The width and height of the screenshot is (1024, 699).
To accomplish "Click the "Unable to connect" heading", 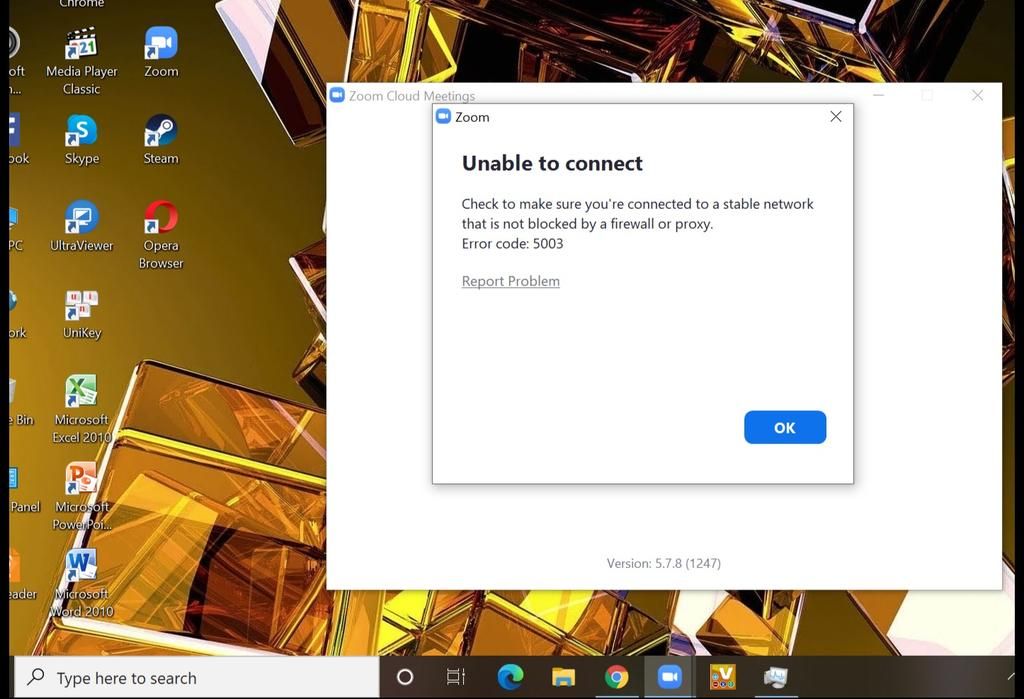I will pyautogui.click(x=552, y=163).
